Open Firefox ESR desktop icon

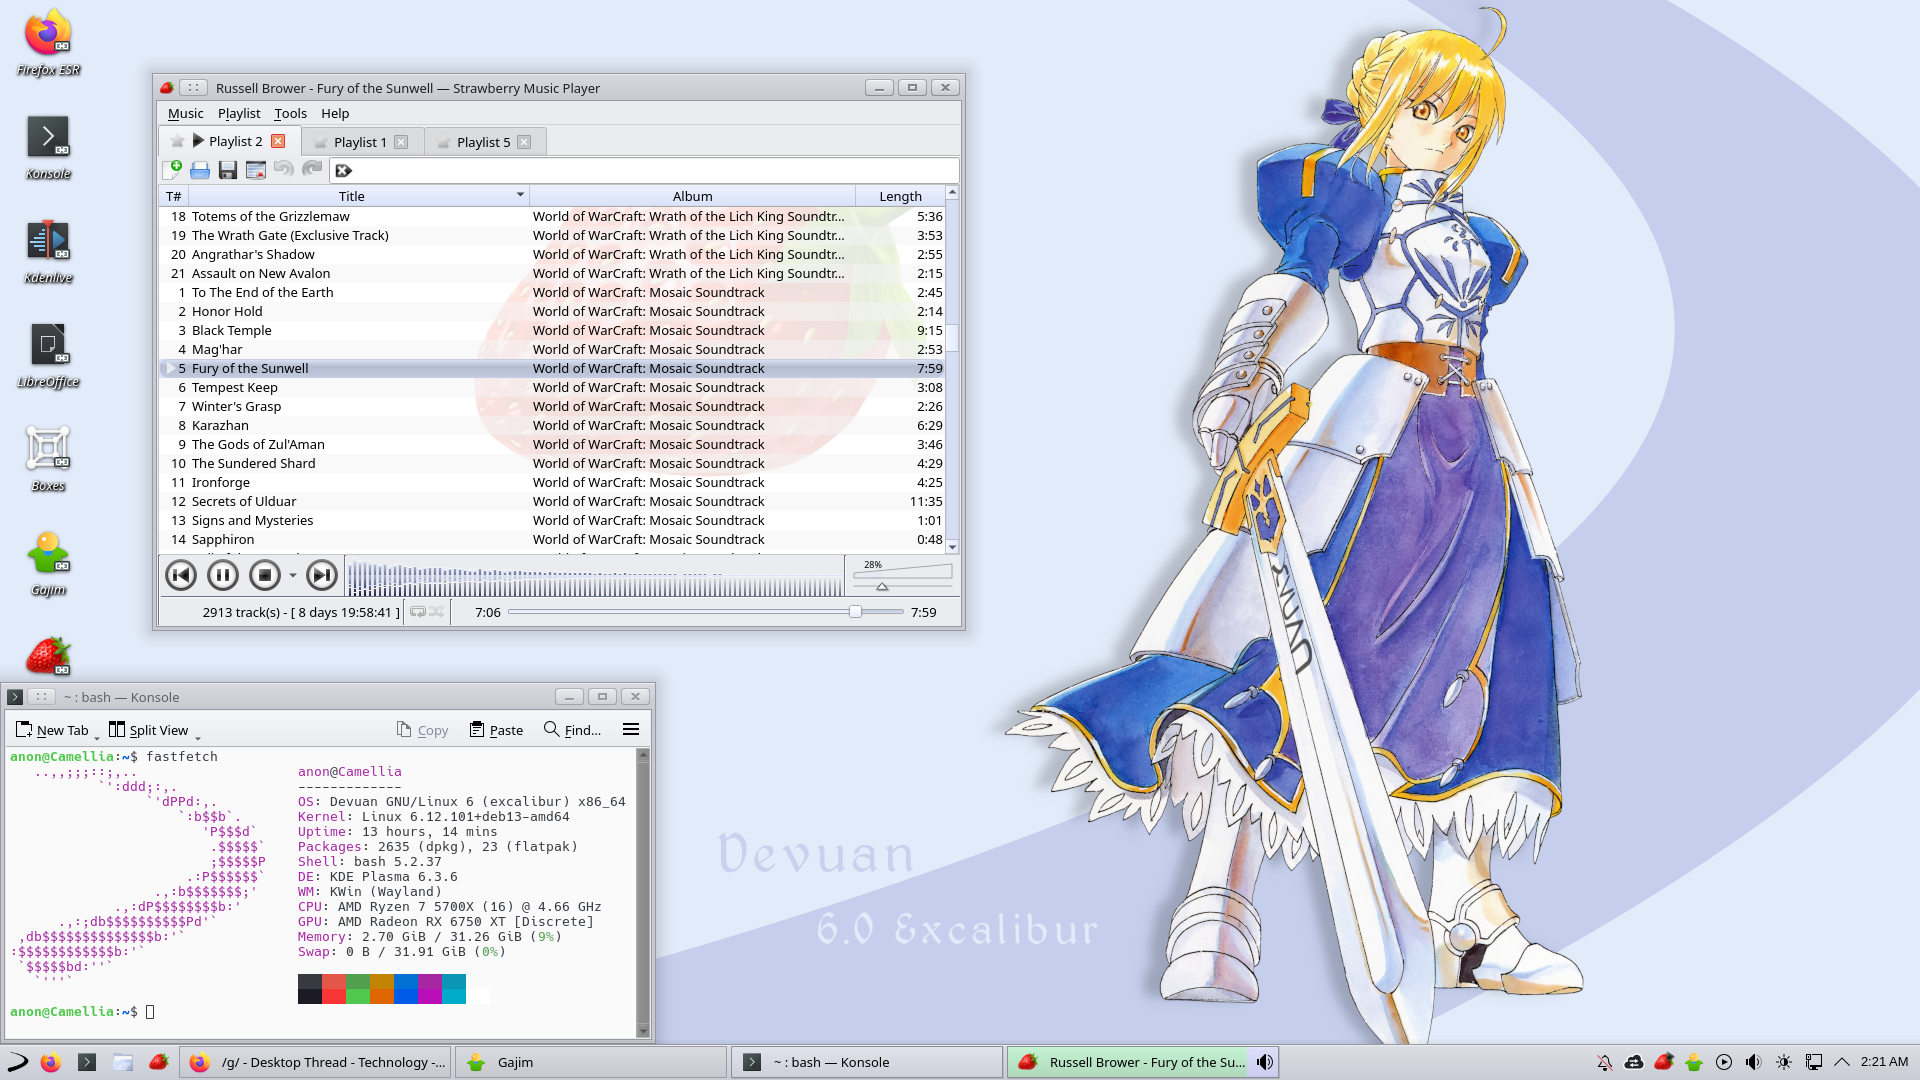pyautogui.click(x=48, y=44)
